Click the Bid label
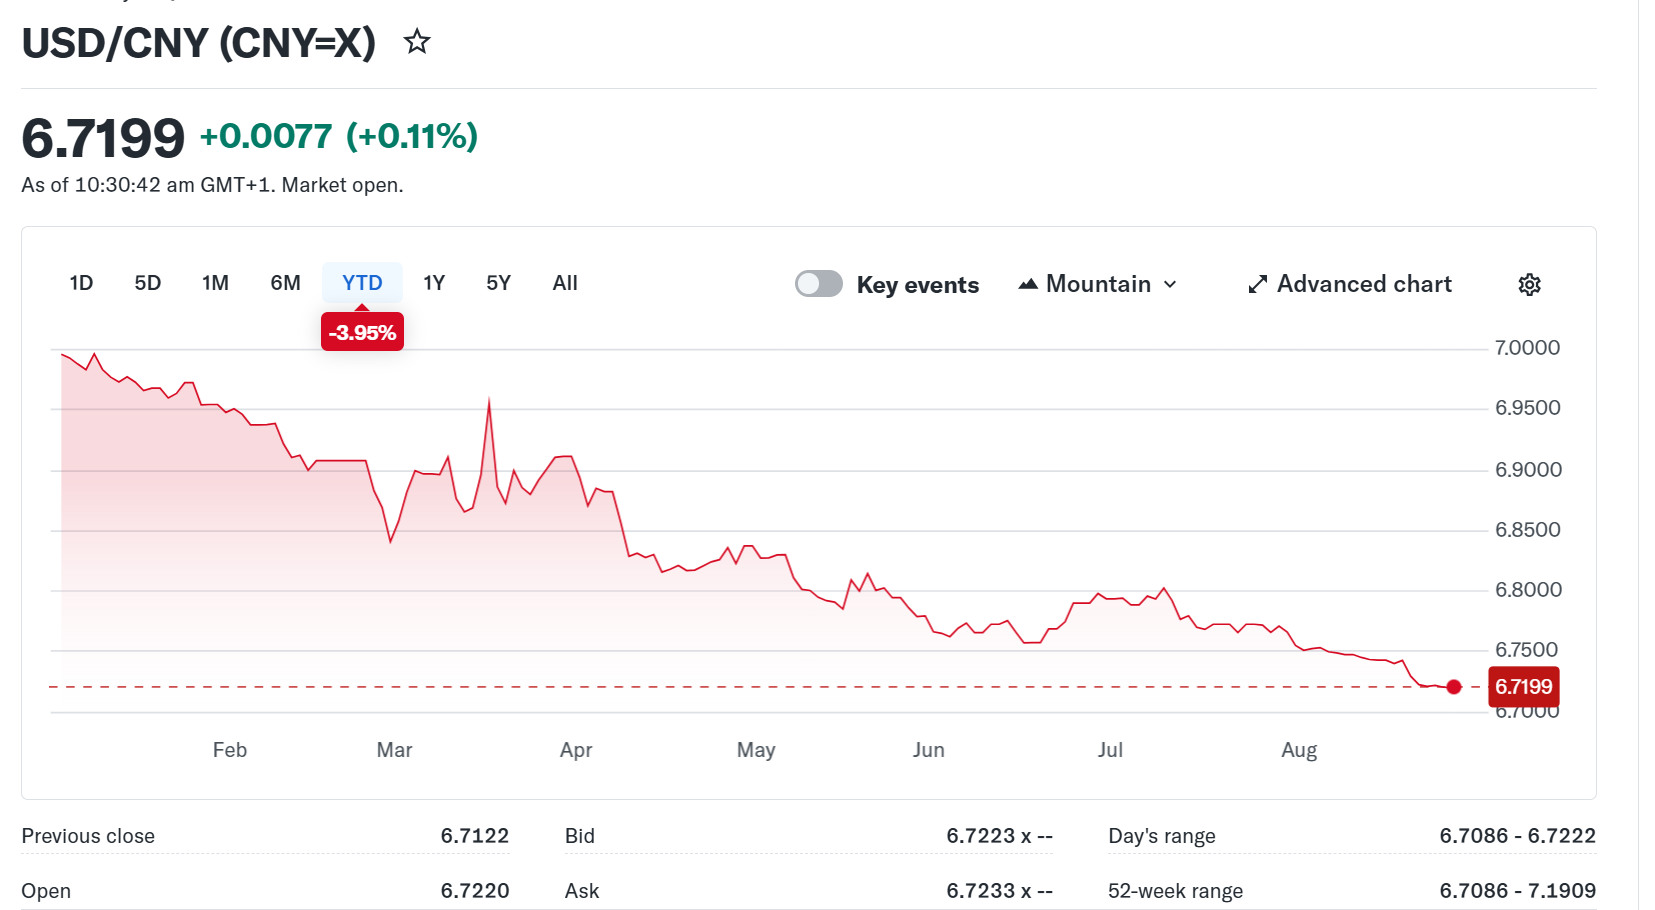Image resolution: width=1655 pixels, height=910 pixels. pyautogui.click(x=580, y=836)
